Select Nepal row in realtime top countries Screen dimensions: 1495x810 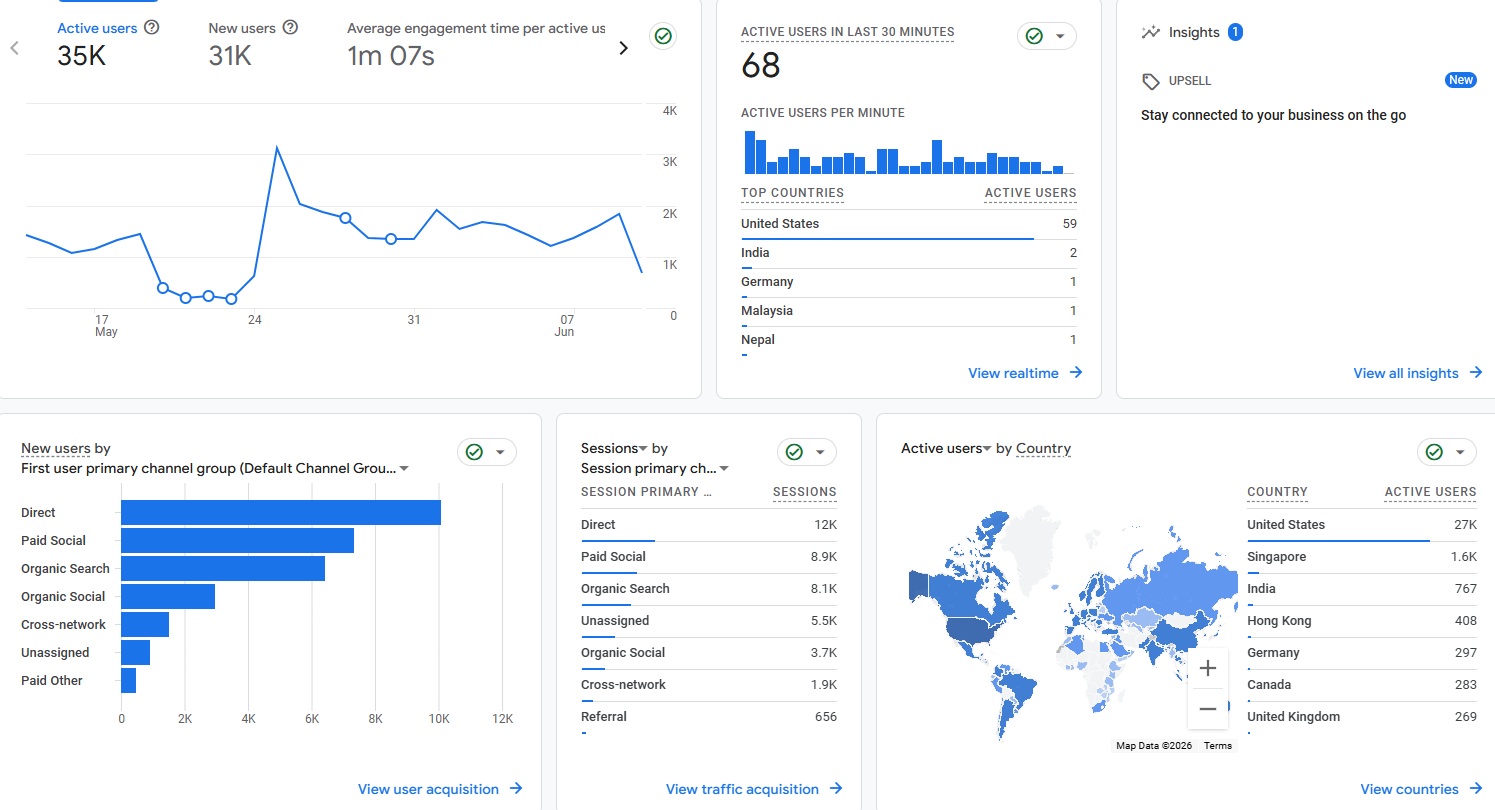pyautogui.click(x=909, y=340)
